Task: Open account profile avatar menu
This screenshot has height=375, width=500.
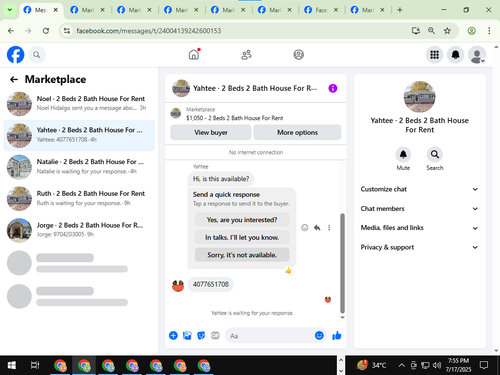Action: 477,55
